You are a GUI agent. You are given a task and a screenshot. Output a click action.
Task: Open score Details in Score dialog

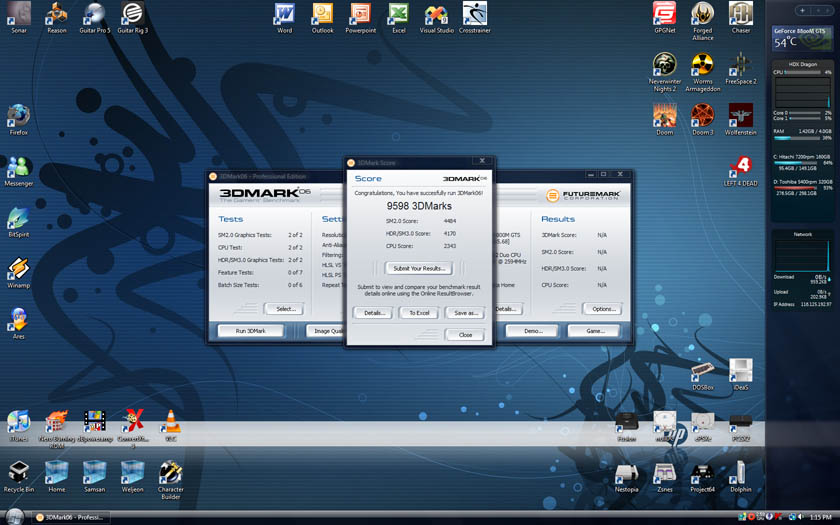point(373,313)
